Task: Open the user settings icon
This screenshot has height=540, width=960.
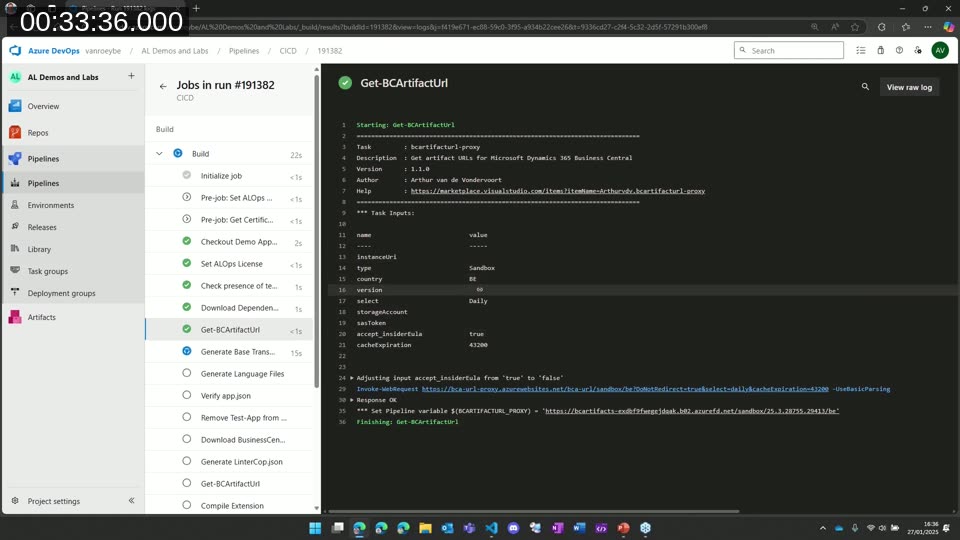Action: coord(918,51)
